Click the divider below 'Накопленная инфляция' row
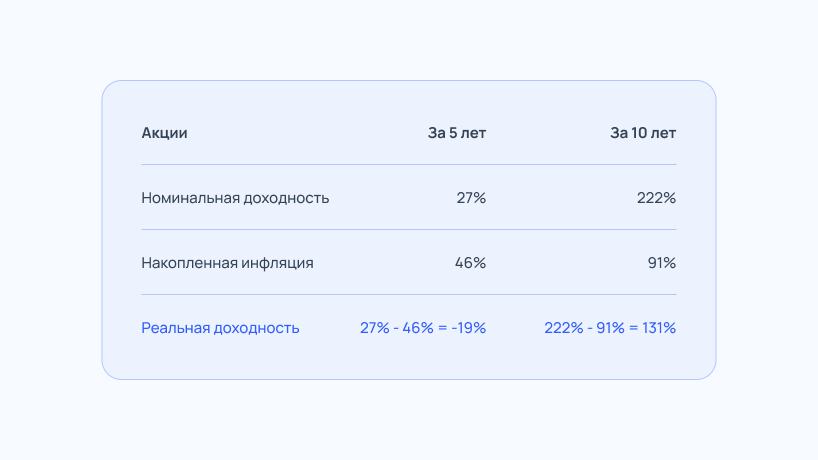 (409, 295)
